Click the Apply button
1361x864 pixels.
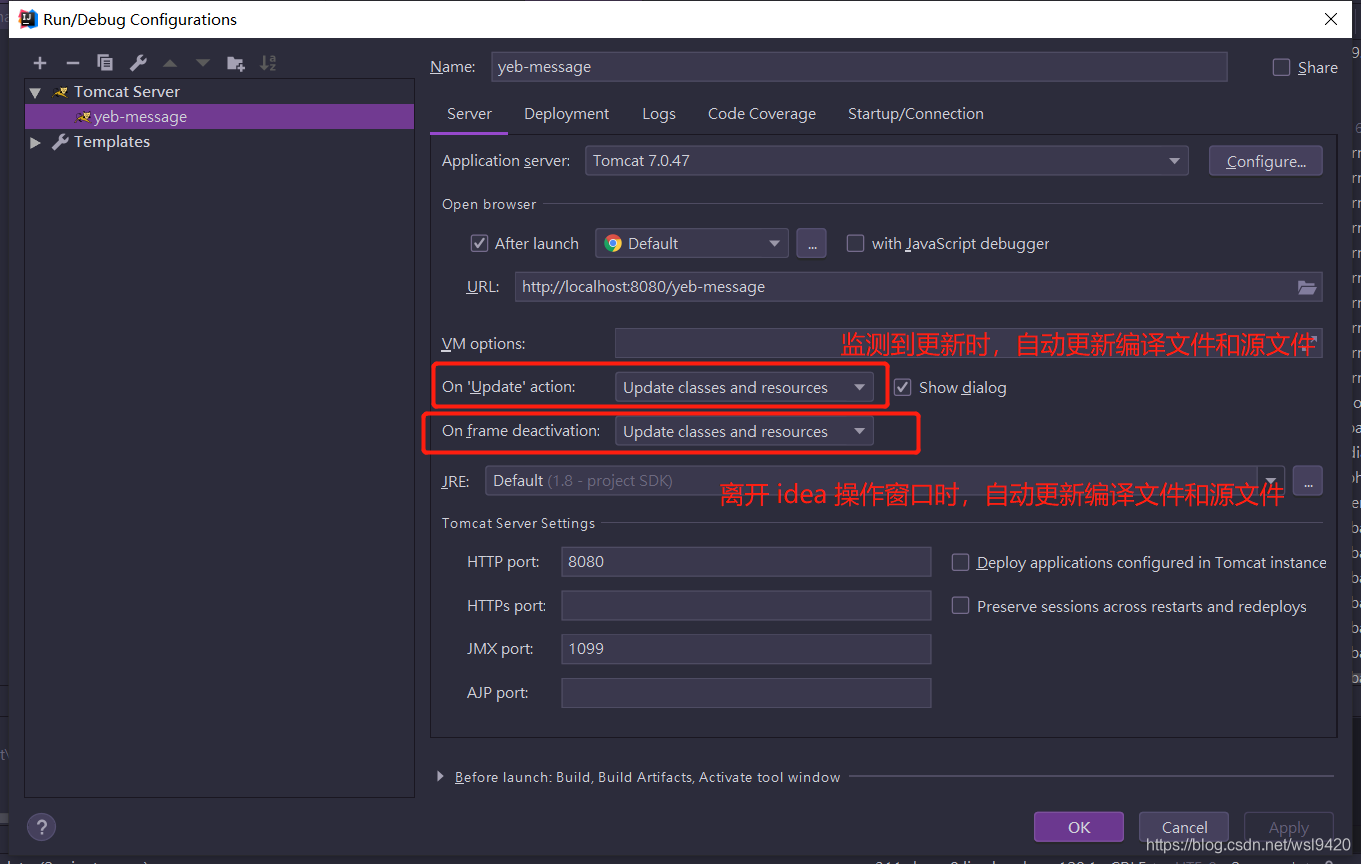pyautogui.click(x=1289, y=827)
